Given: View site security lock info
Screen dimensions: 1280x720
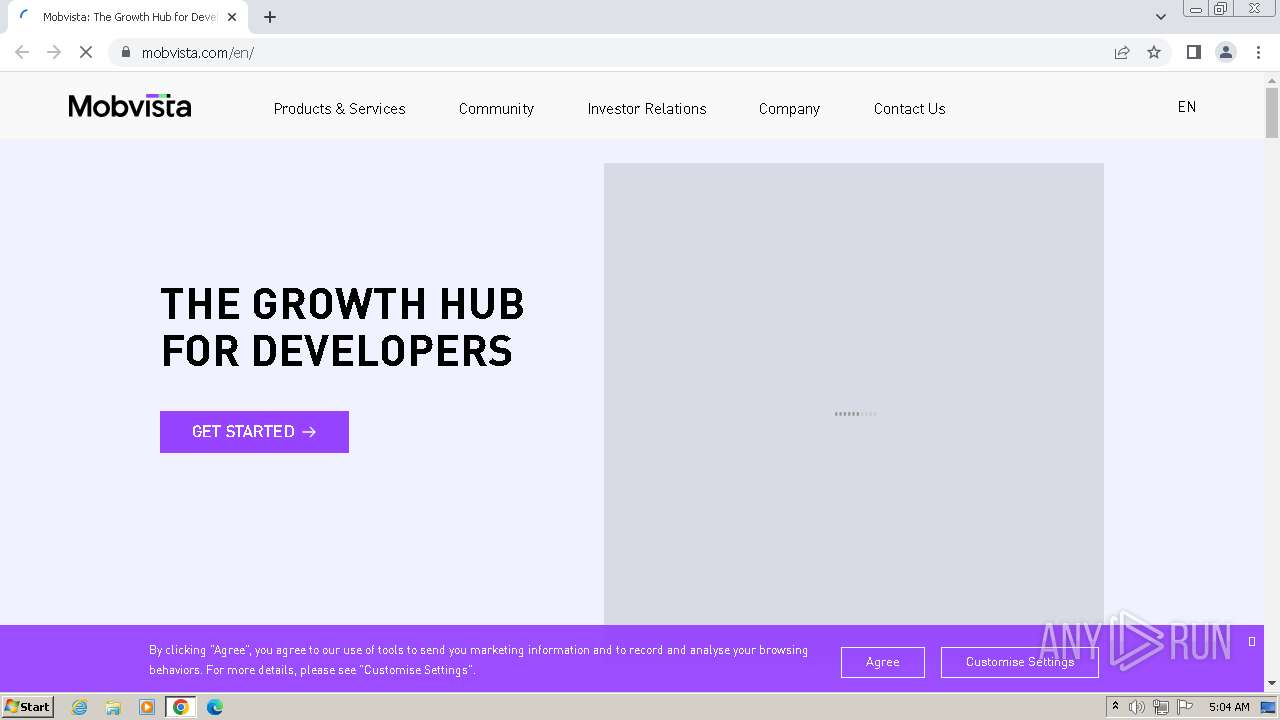Looking at the screenshot, I should tap(126, 52).
